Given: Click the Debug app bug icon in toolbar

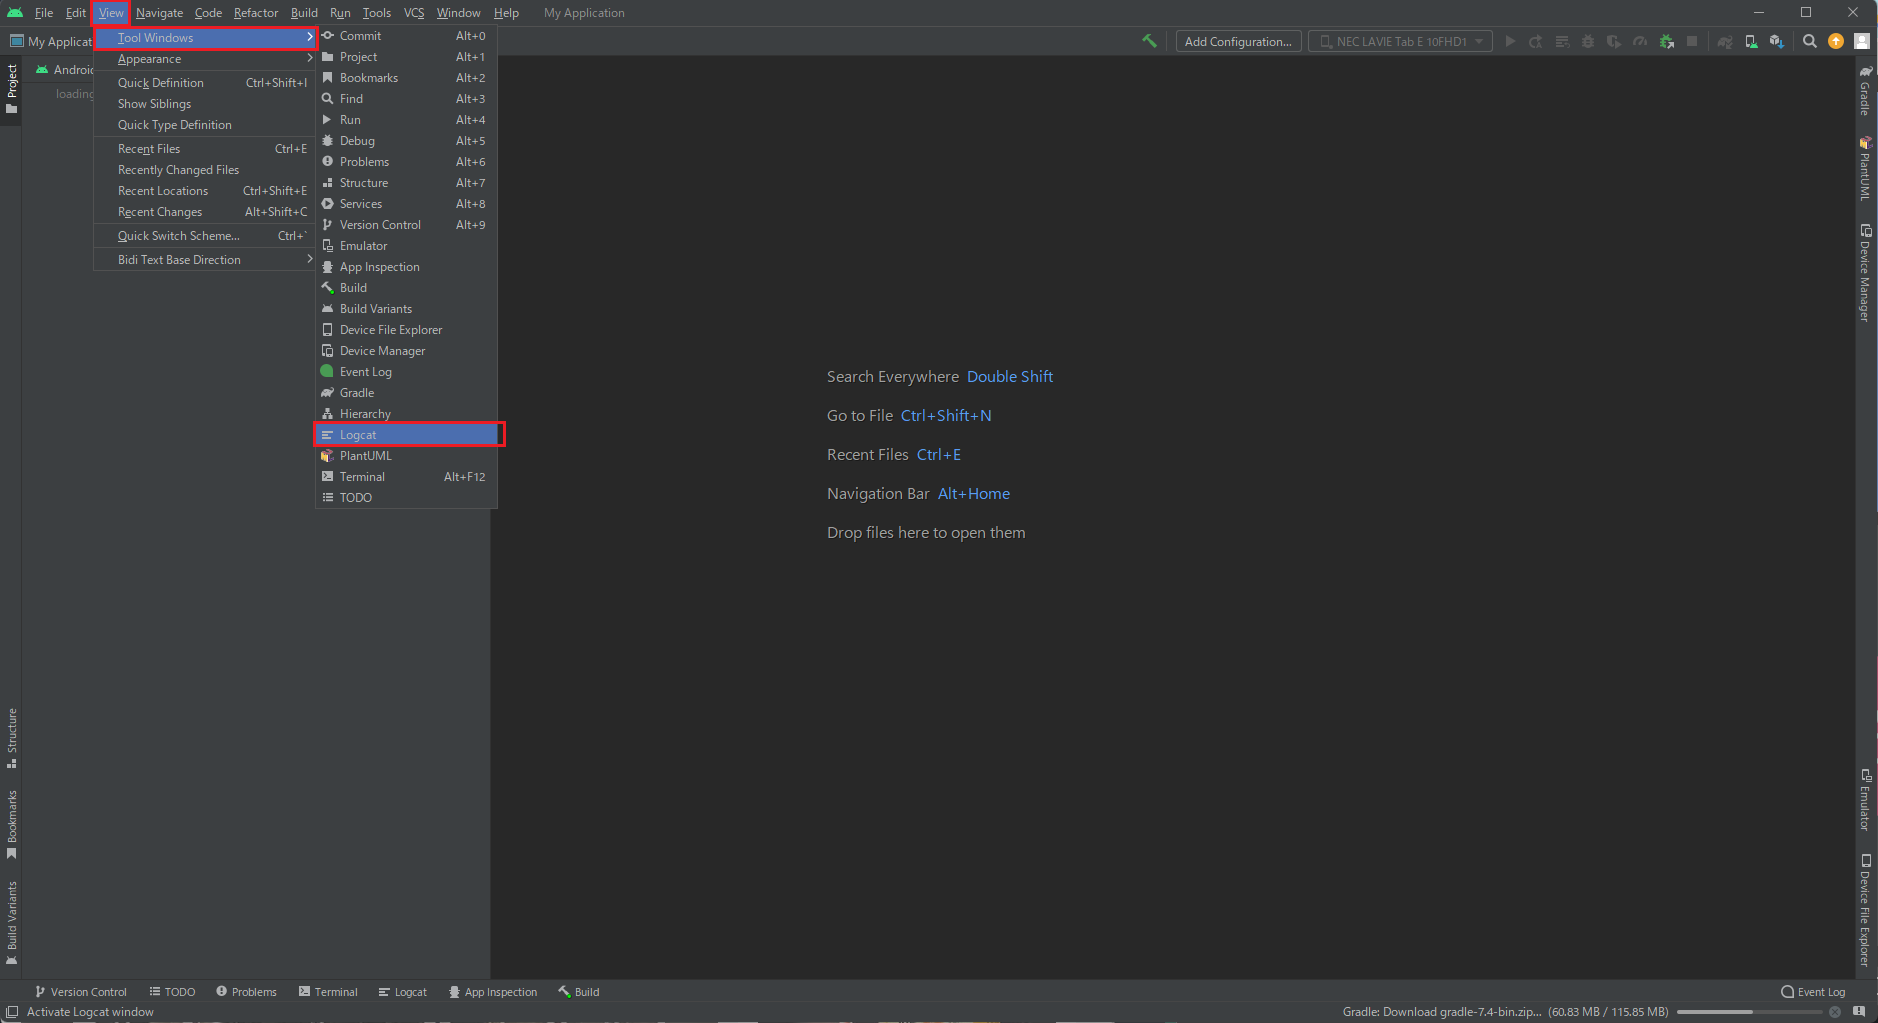Looking at the screenshot, I should (1588, 41).
